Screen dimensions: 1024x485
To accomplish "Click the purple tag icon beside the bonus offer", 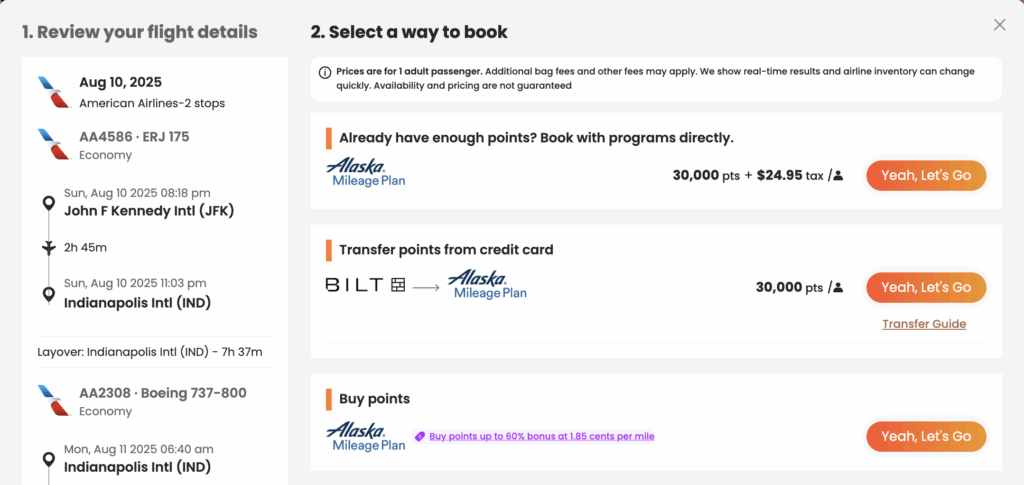I will 420,437.
